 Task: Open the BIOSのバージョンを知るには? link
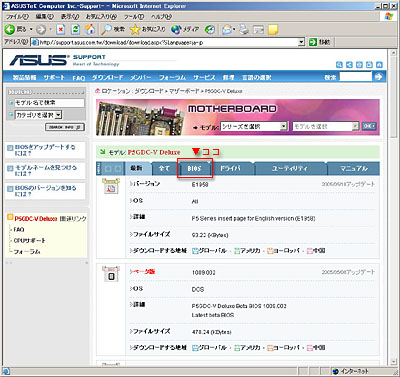pos(45,191)
